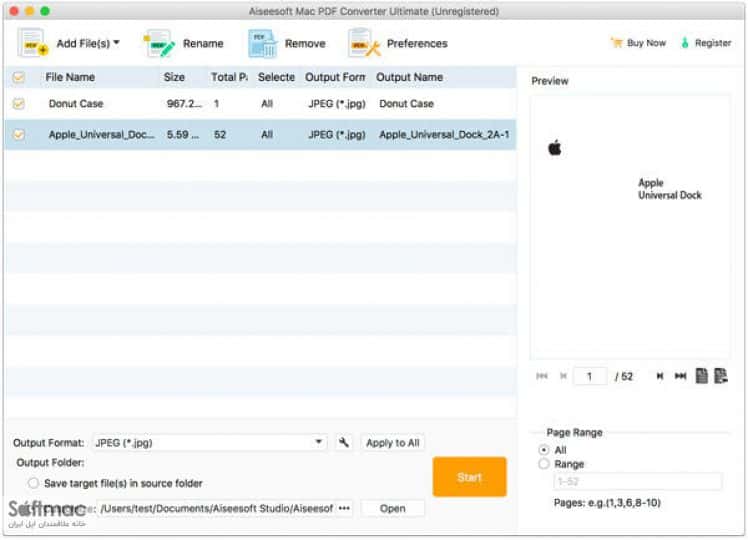748x540 pixels.
Task: Click the Selected pages column header
Action: coord(276,77)
